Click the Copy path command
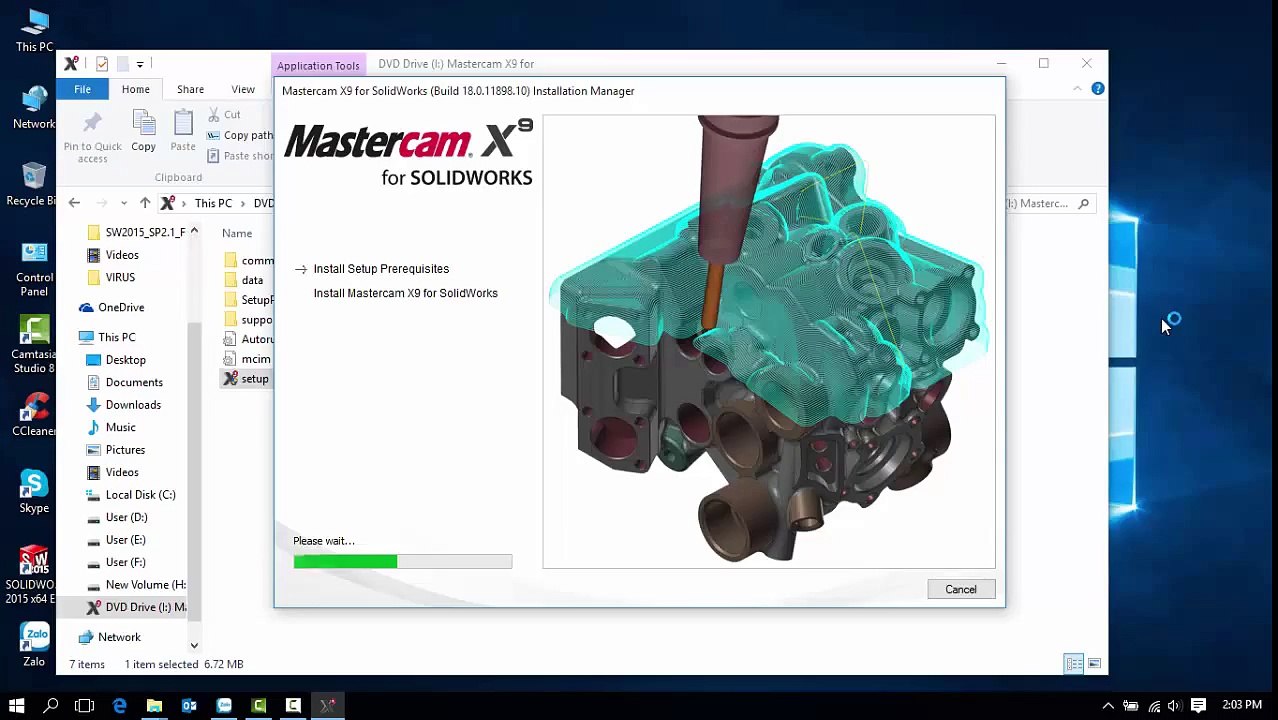This screenshot has width=1278, height=720. coord(240,135)
